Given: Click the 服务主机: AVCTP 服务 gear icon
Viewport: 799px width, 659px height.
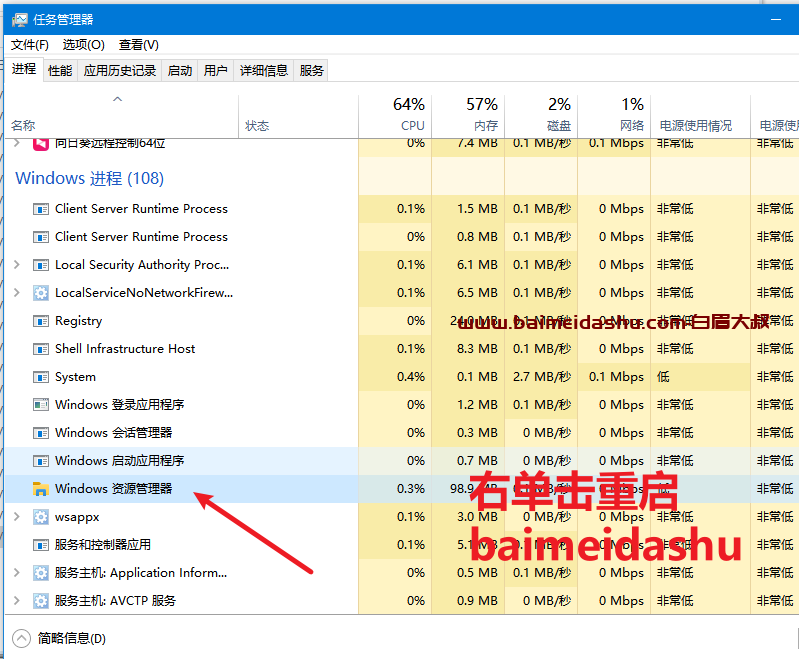Looking at the screenshot, I should pyautogui.click(x=41, y=601).
